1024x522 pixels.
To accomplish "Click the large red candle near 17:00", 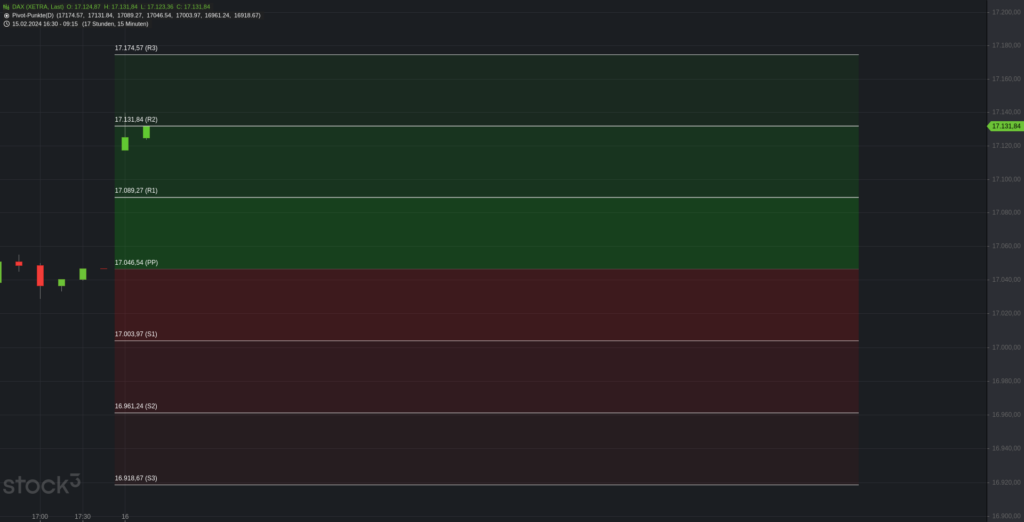I will (40, 276).
